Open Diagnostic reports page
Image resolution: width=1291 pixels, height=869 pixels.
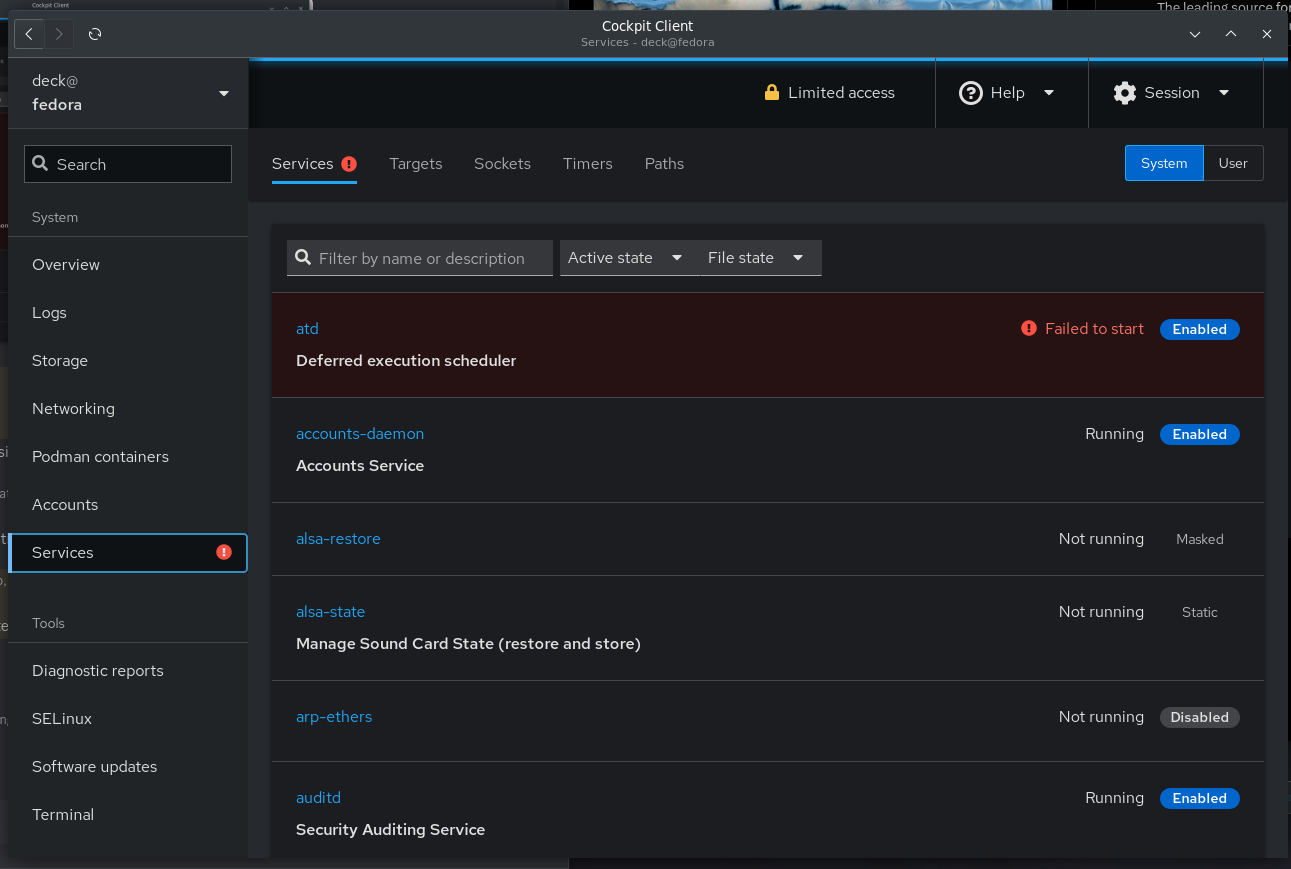pyautogui.click(x=128, y=671)
